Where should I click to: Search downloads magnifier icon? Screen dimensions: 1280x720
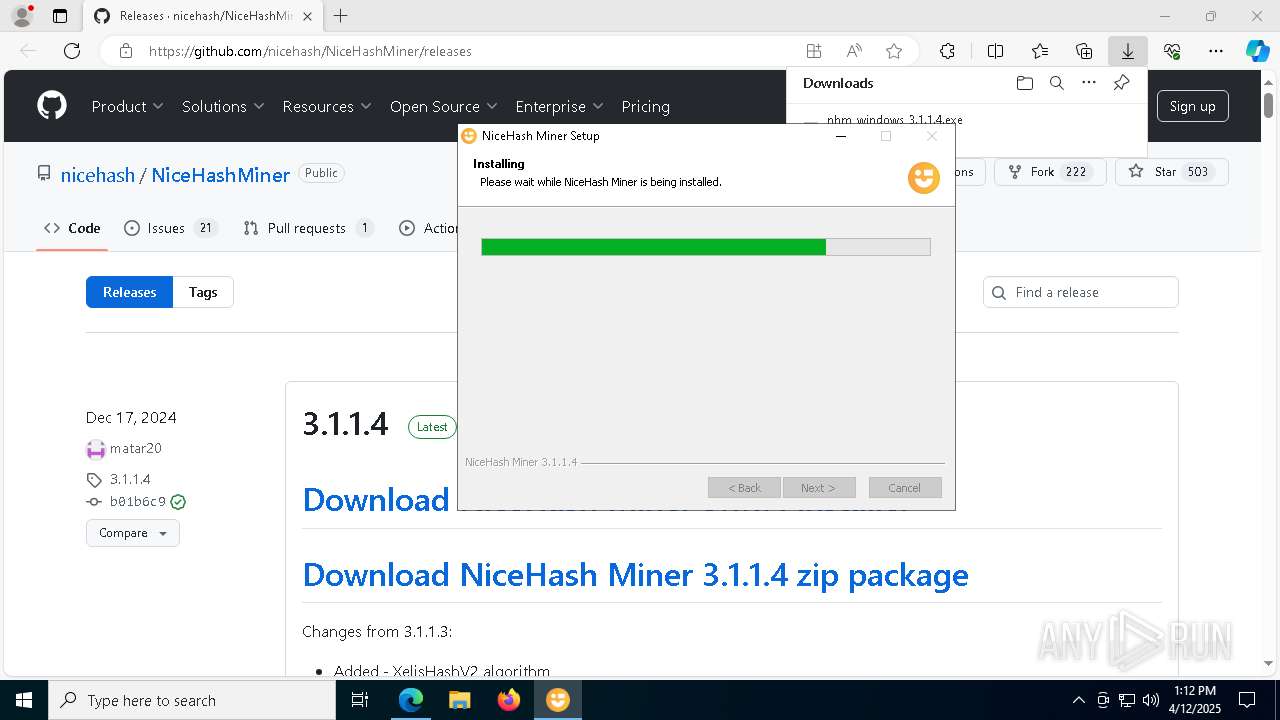click(x=1056, y=83)
